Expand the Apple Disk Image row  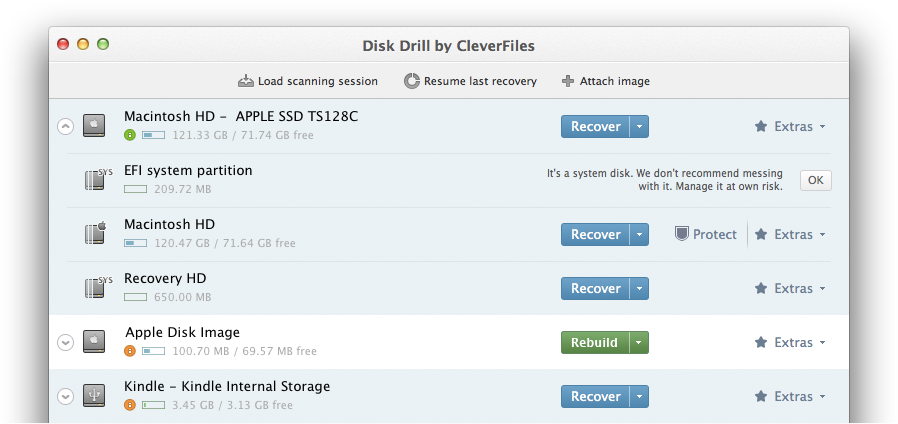(66, 342)
